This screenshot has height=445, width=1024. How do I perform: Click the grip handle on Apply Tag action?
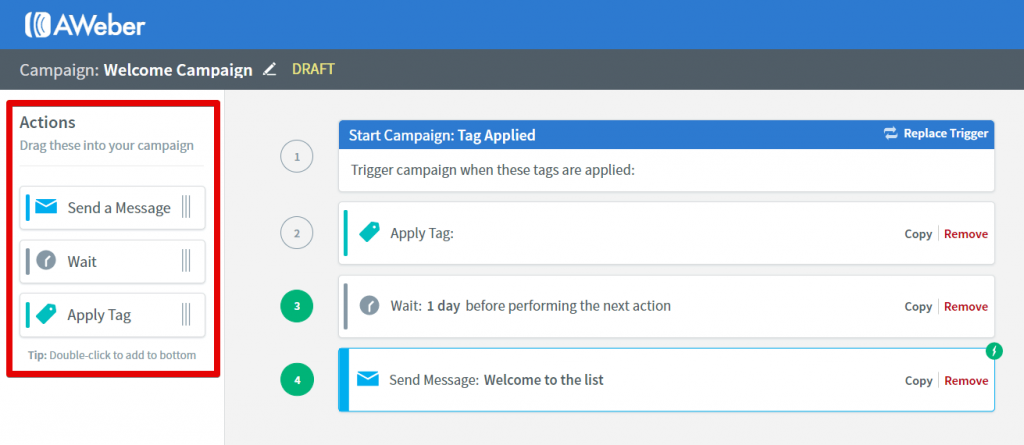186,314
